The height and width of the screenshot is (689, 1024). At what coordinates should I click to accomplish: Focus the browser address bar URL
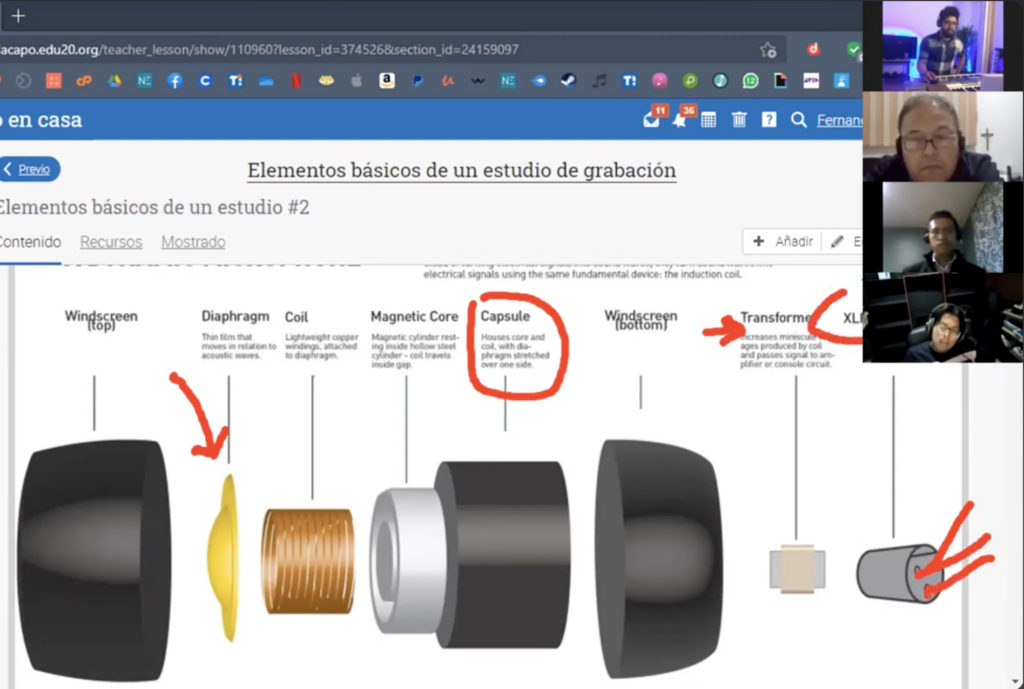[x=260, y=50]
